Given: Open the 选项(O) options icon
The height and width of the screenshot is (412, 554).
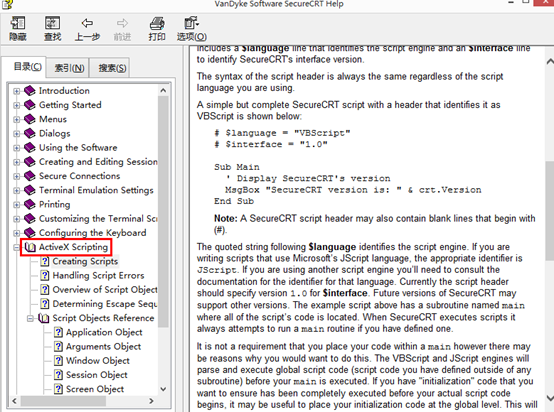Looking at the screenshot, I should [x=191, y=23].
